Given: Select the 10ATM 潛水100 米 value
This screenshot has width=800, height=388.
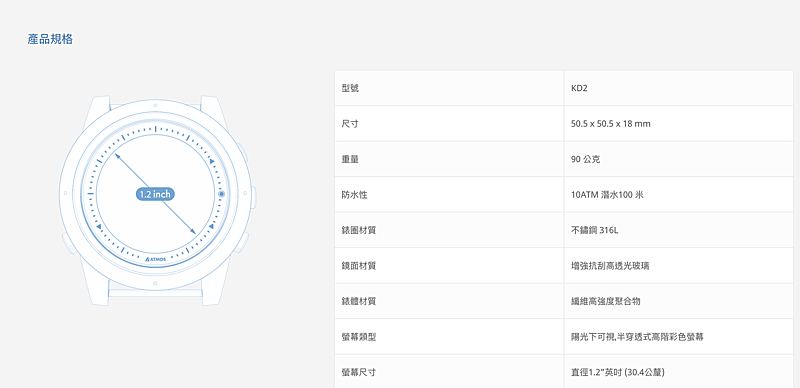Looking at the screenshot, I should (x=607, y=195).
